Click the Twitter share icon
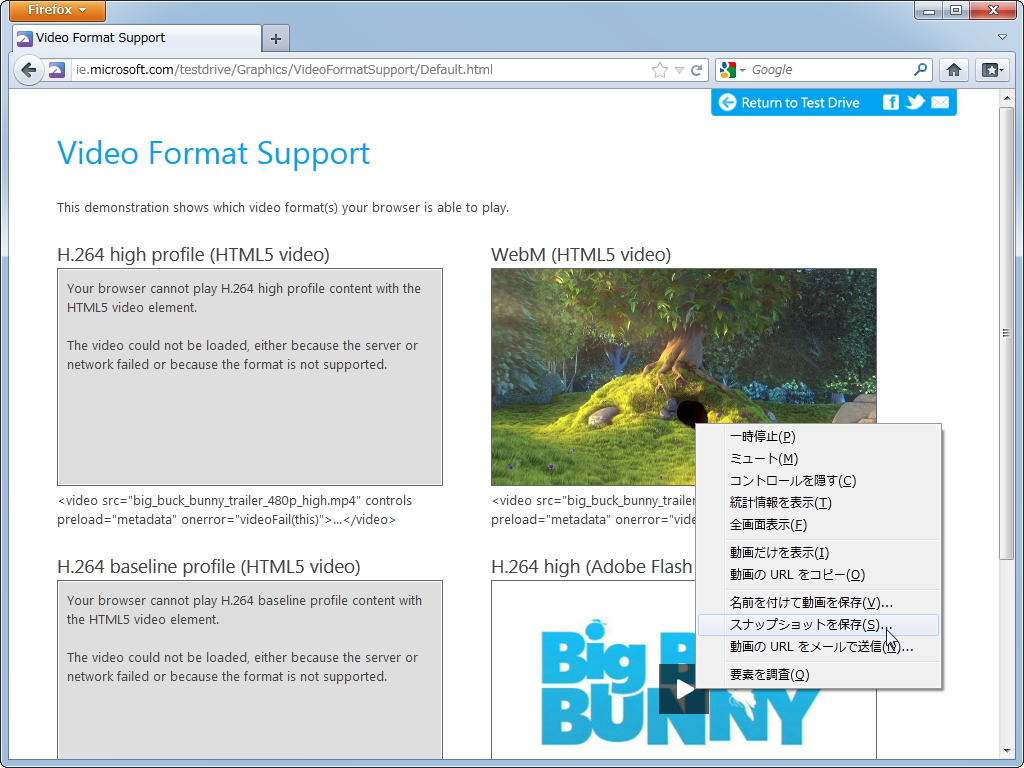Viewport: 1024px width, 768px height. (915, 102)
